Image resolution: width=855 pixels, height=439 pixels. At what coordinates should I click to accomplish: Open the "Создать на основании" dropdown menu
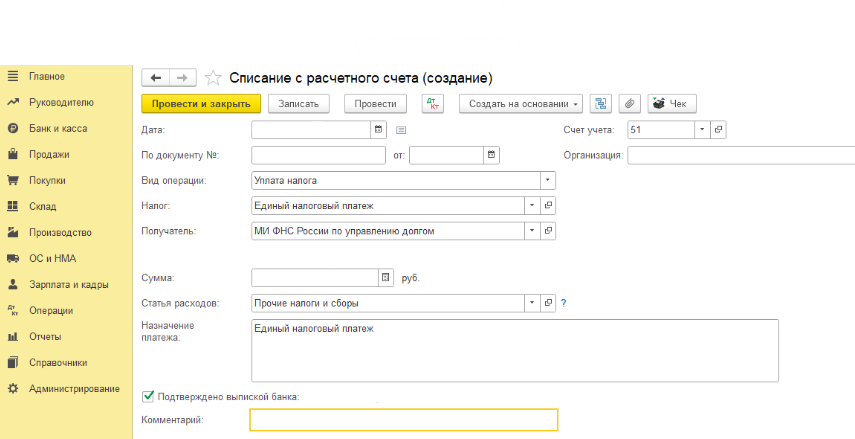pyautogui.click(x=521, y=104)
